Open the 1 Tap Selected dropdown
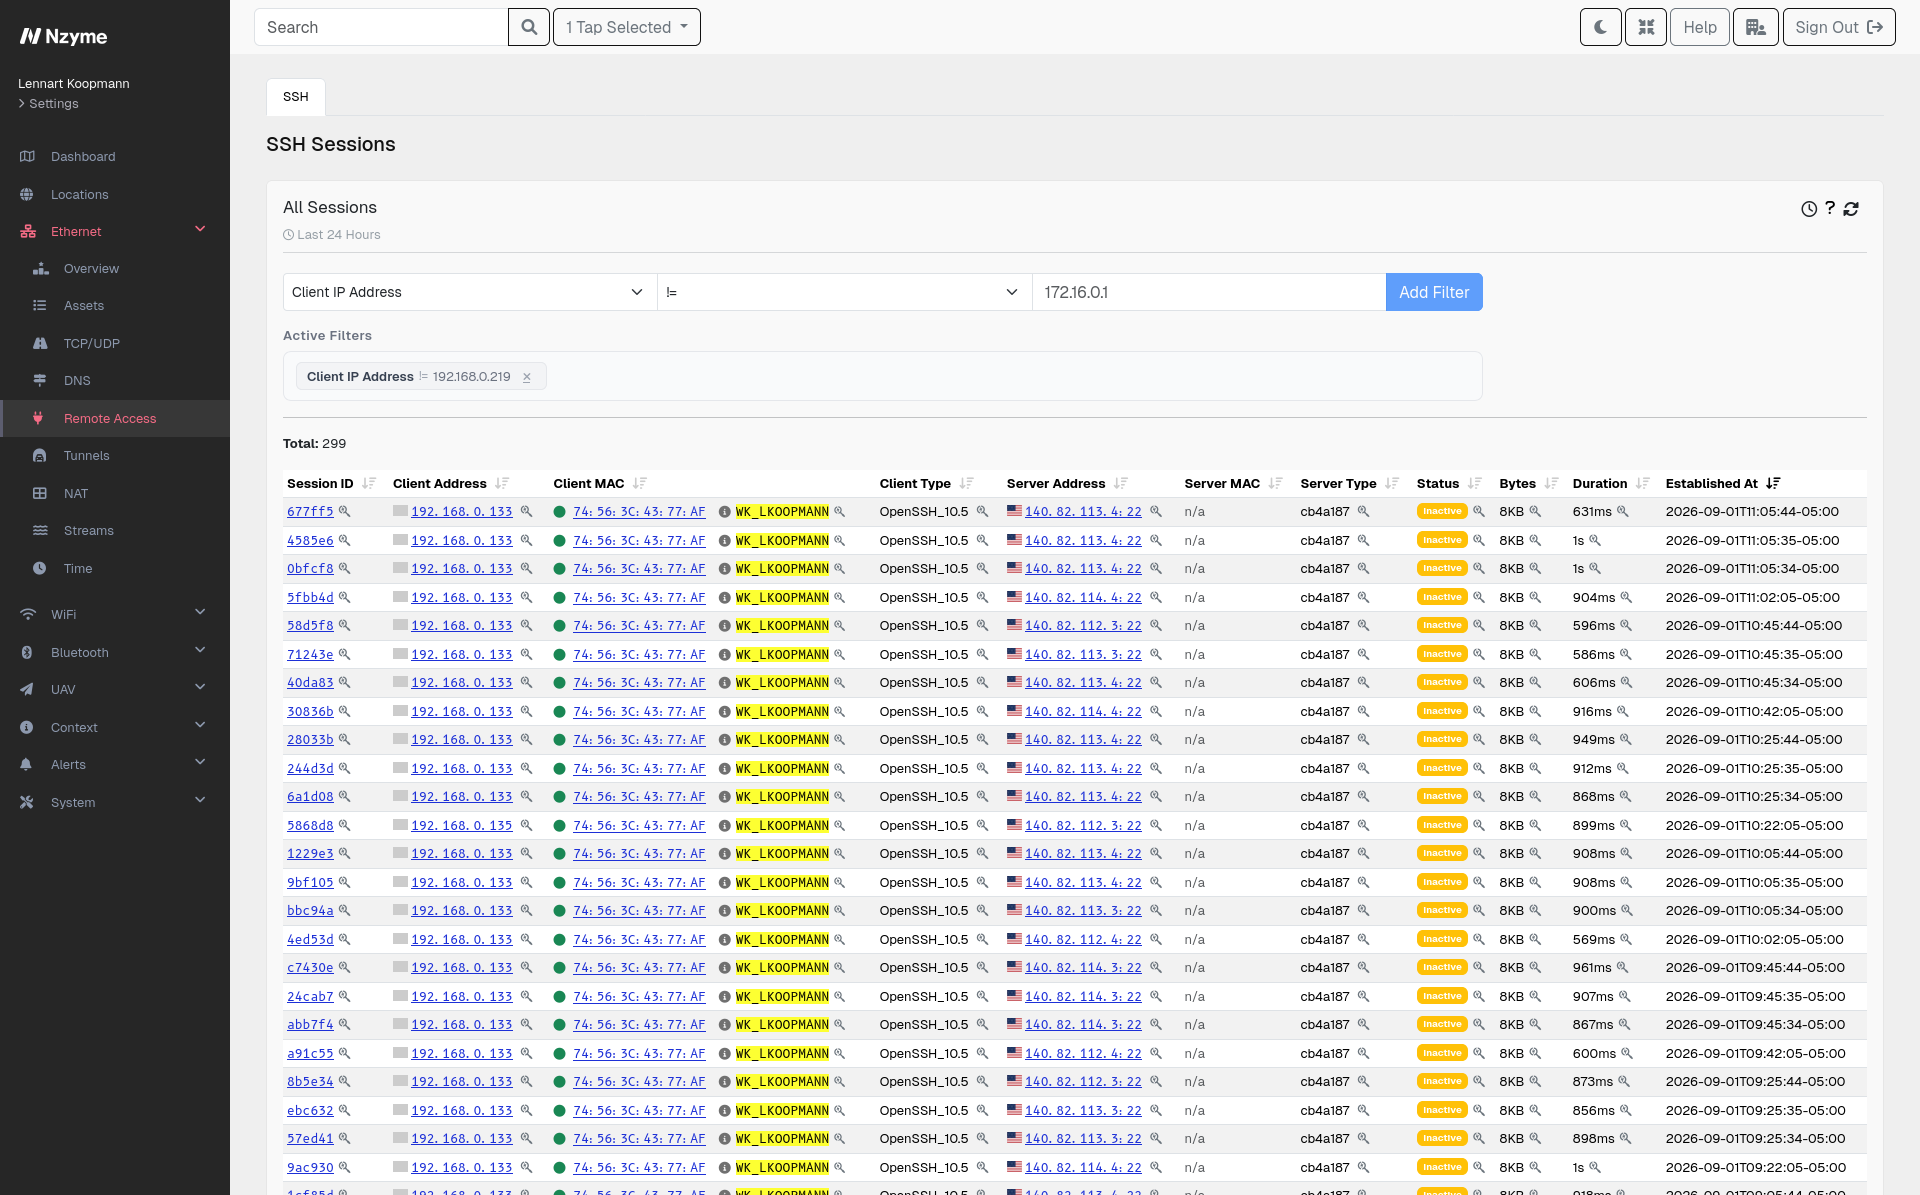The width and height of the screenshot is (1920, 1195). click(x=627, y=27)
